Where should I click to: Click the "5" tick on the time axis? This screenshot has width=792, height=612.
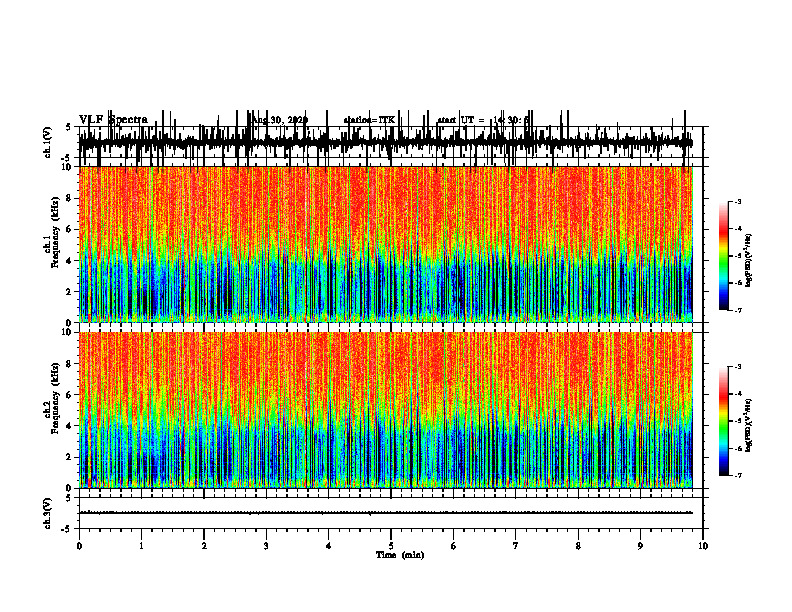click(391, 546)
